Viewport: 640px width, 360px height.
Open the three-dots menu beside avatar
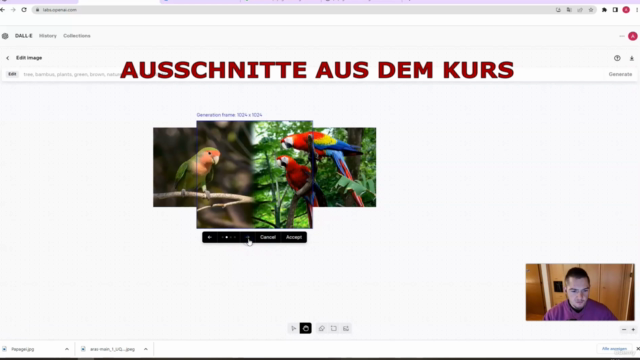(622, 36)
